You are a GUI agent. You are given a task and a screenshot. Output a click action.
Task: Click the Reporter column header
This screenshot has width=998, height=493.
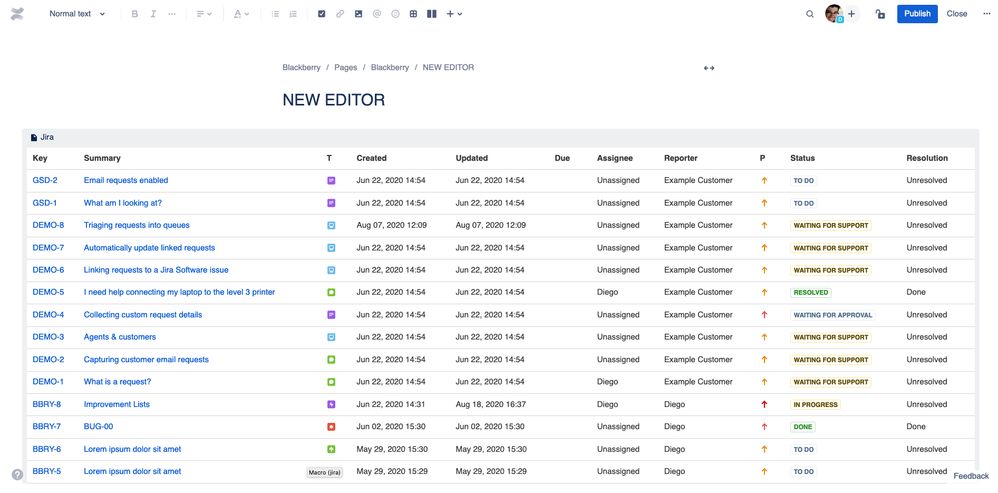(681, 158)
